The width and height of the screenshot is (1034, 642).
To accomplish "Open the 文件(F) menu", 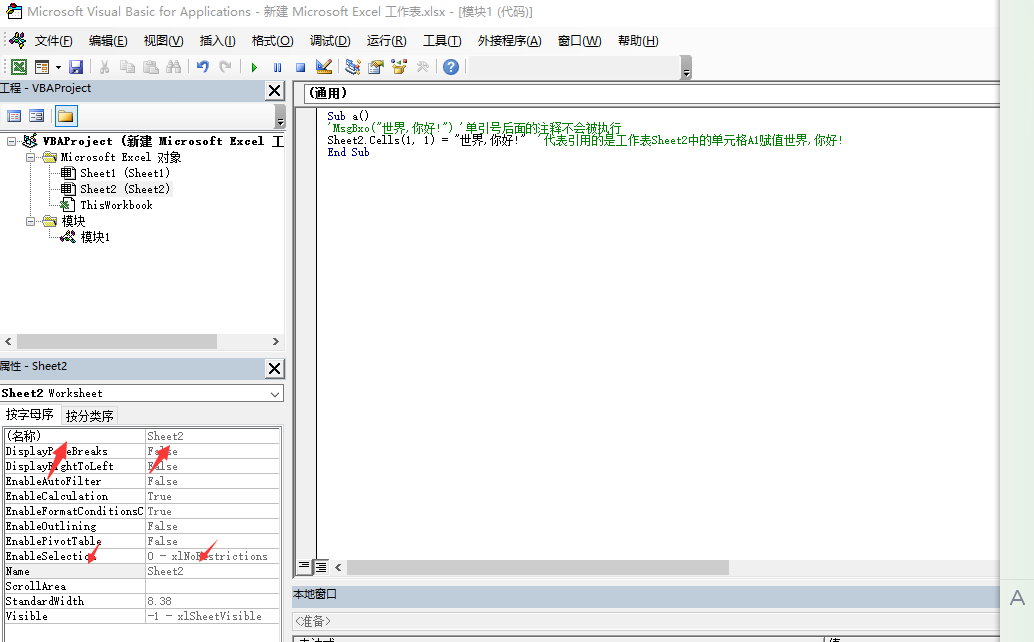I will pyautogui.click(x=53, y=41).
